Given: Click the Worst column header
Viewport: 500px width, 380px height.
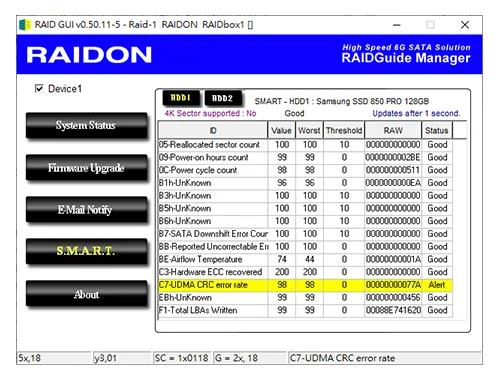Looking at the screenshot, I should click(x=309, y=130).
